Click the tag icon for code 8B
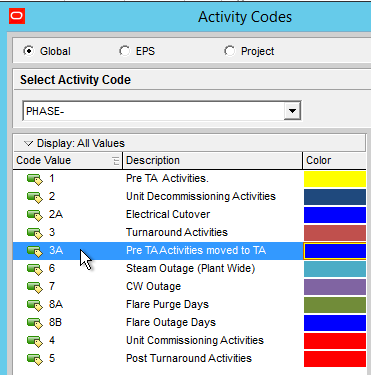Viewport: 371px width, 375px height. [x=35, y=323]
